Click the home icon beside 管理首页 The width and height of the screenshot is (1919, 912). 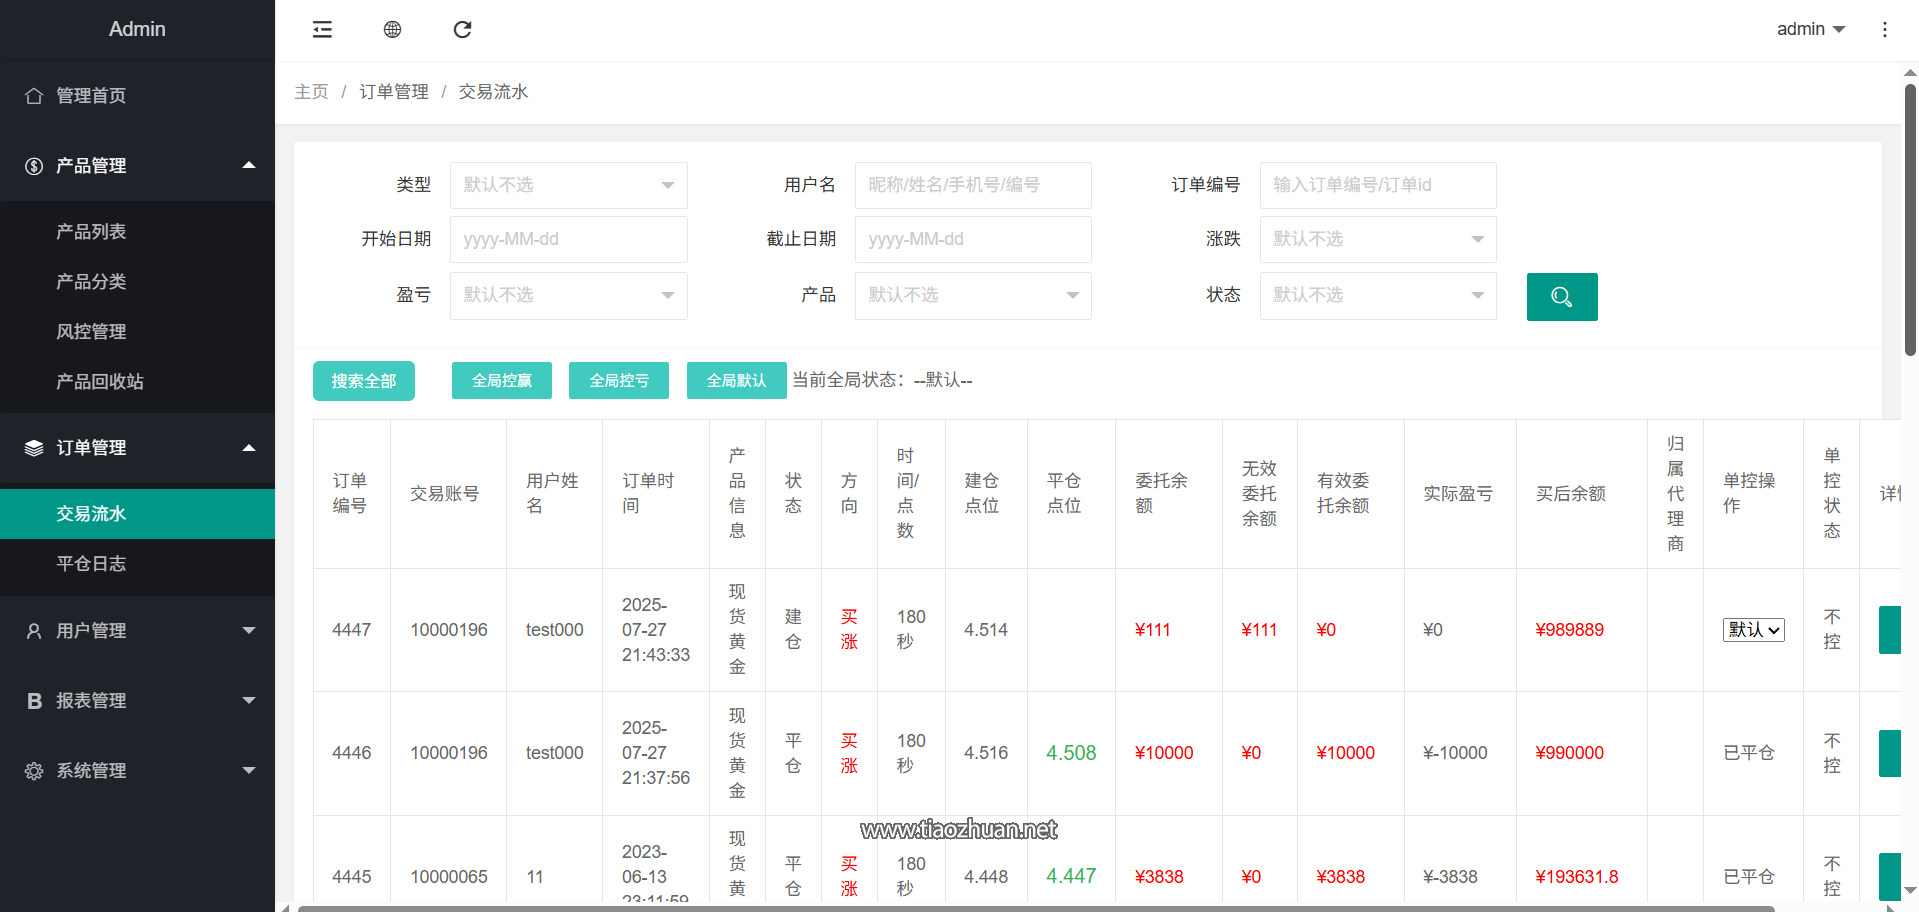point(34,96)
